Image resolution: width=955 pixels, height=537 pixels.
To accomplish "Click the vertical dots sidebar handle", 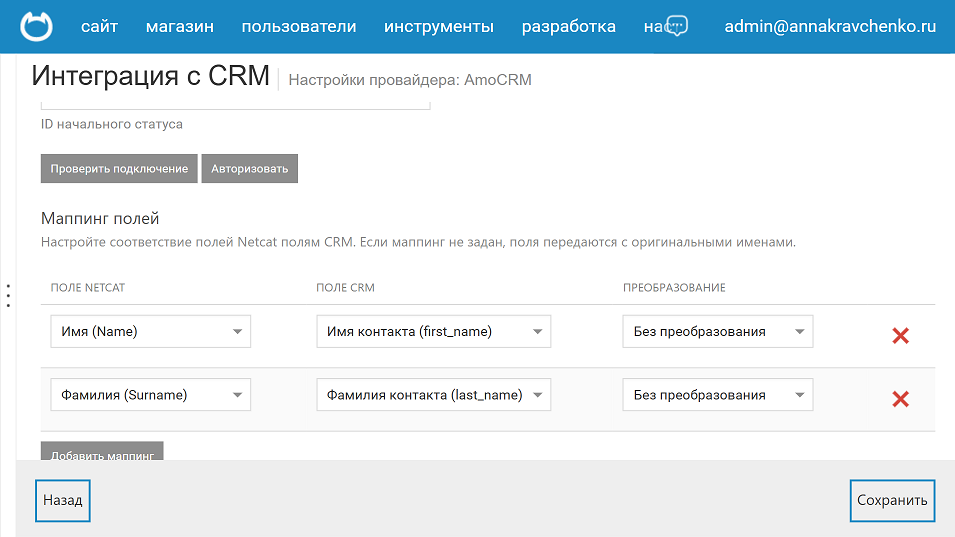I will pyautogui.click(x=8, y=296).
